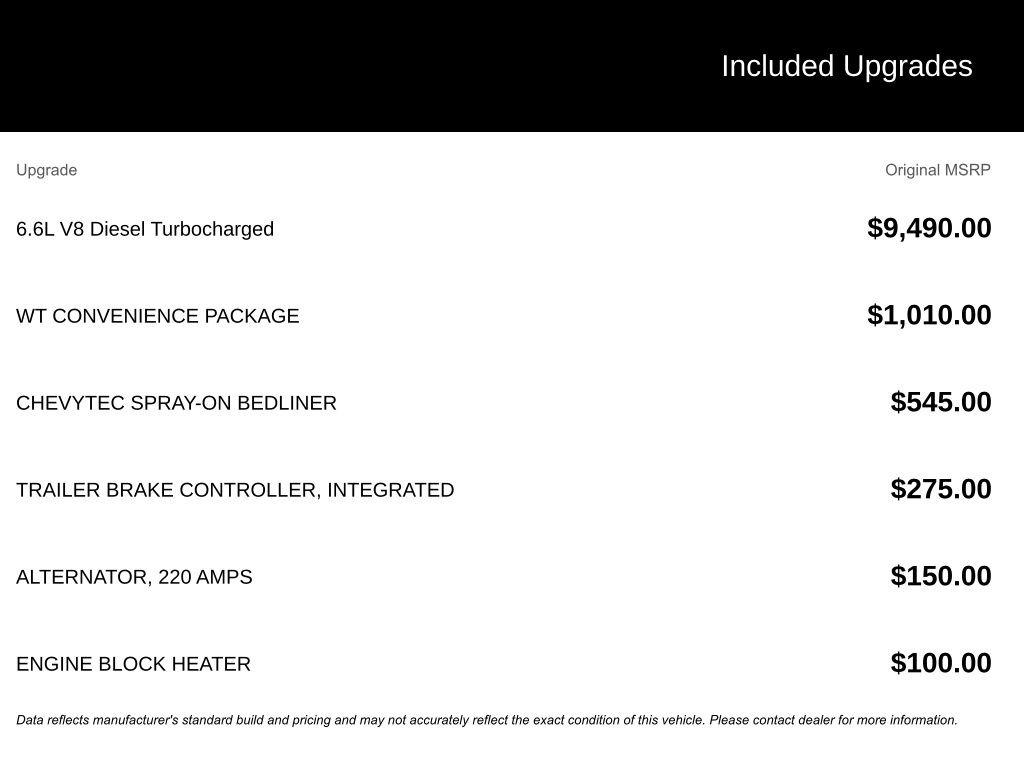The width and height of the screenshot is (1024, 768).
Task: Choose the CHEVYTEC SPRAY-ON BEDLINER upgrade
Action: pyautogui.click(x=176, y=403)
